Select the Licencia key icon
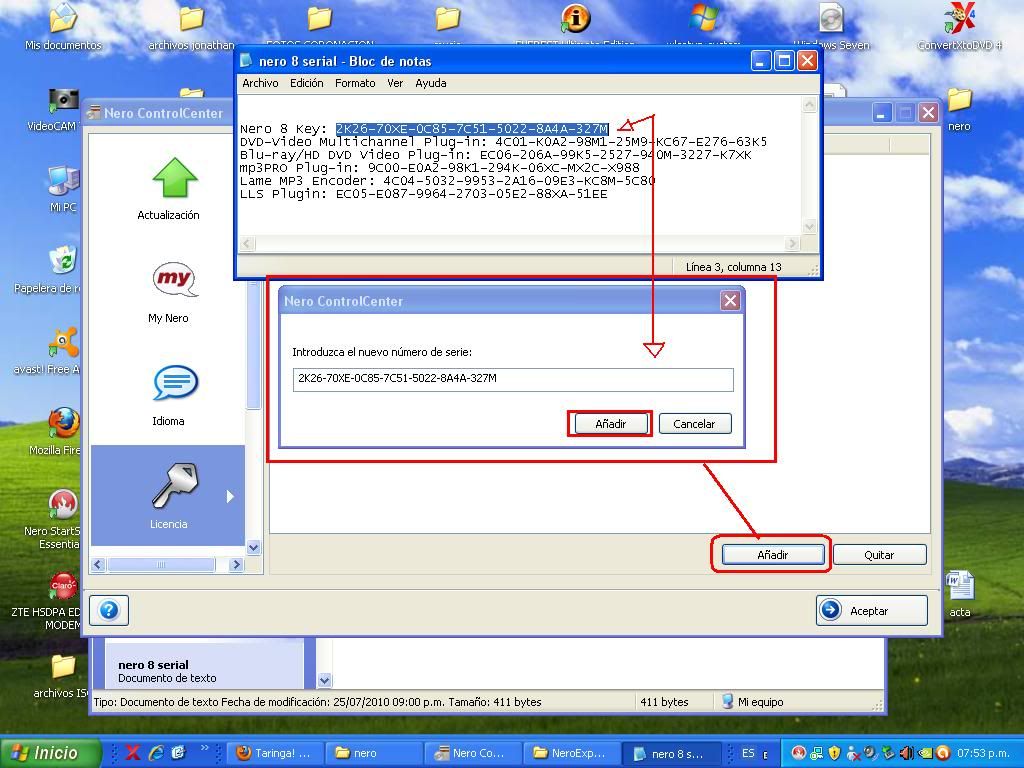 (x=175, y=486)
